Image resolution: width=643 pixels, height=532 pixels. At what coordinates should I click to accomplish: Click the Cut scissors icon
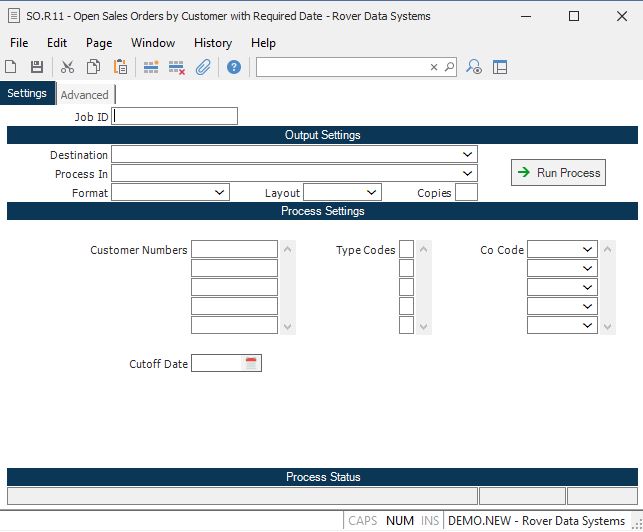tap(68, 67)
